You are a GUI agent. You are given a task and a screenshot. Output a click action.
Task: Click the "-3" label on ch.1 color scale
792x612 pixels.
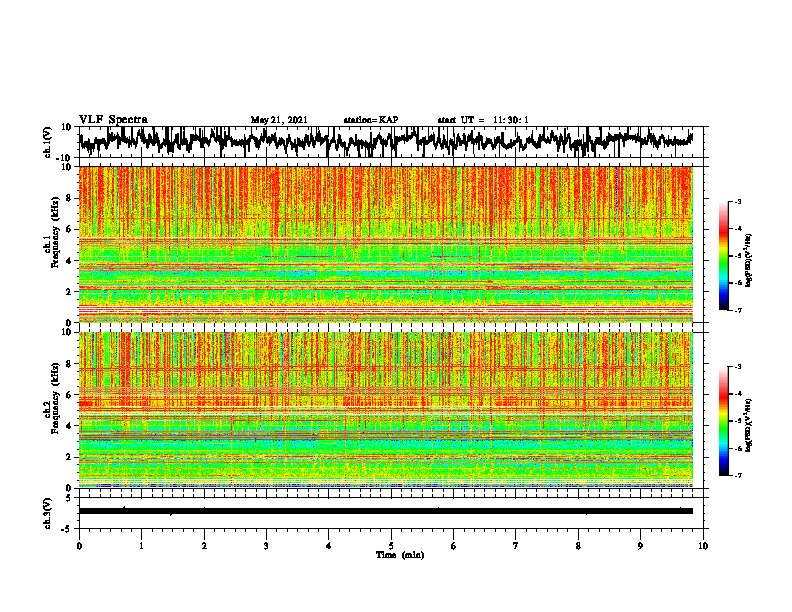[738, 201]
